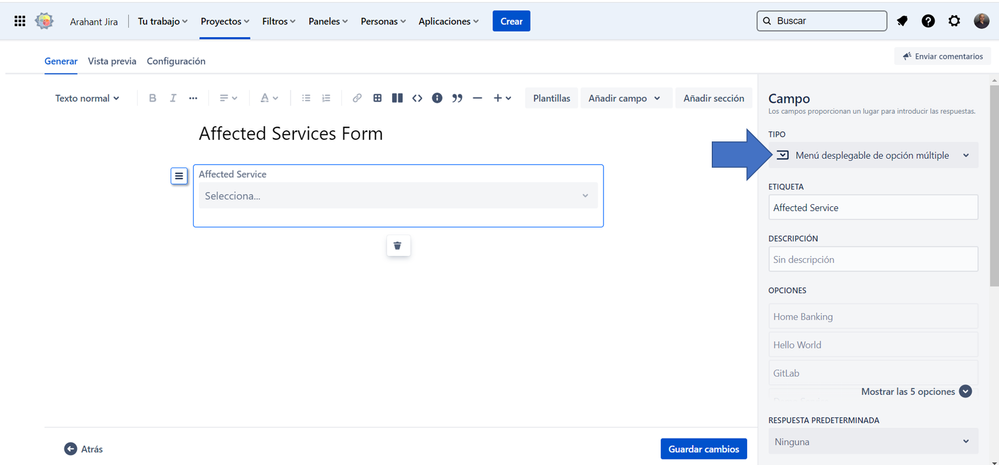
Task: Toggle bold formatting
Action: pos(152,98)
